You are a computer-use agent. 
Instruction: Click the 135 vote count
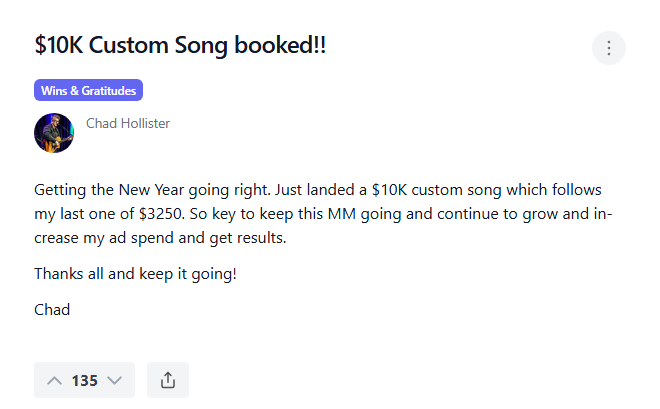[x=85, y=381]
